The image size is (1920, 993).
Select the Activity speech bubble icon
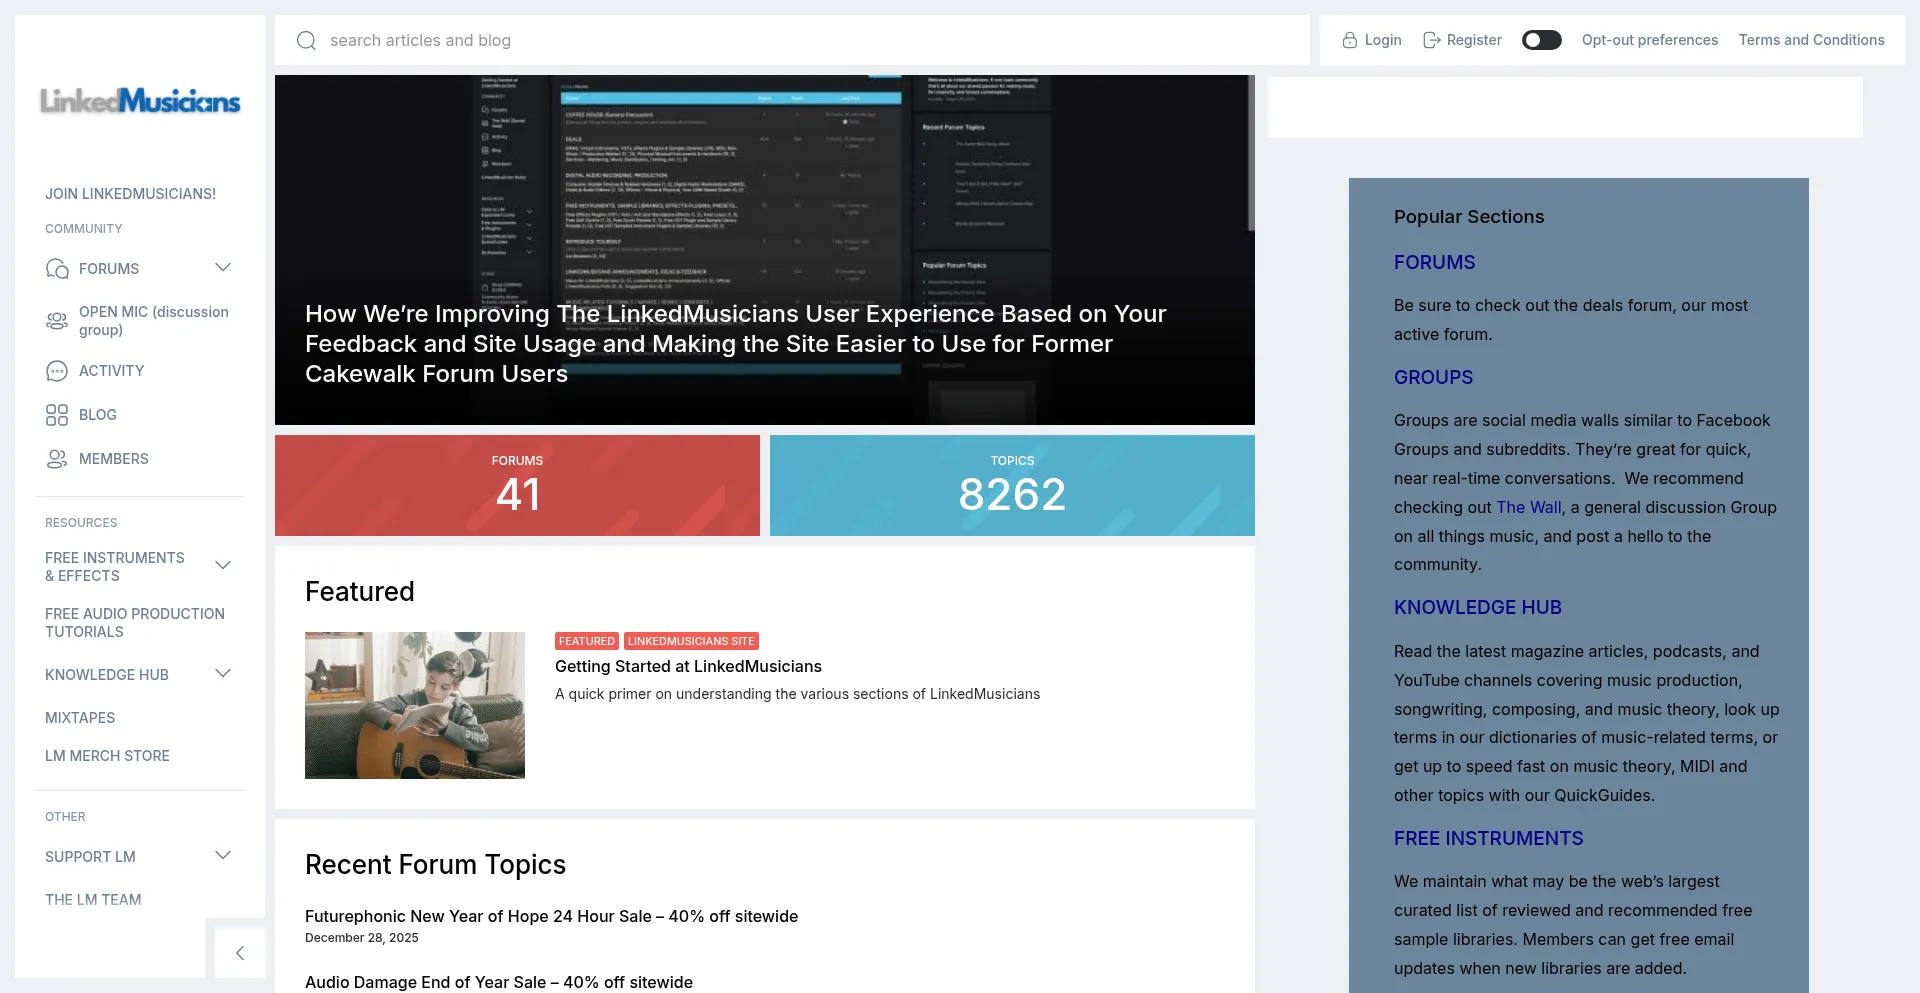(x=57, y=371)
